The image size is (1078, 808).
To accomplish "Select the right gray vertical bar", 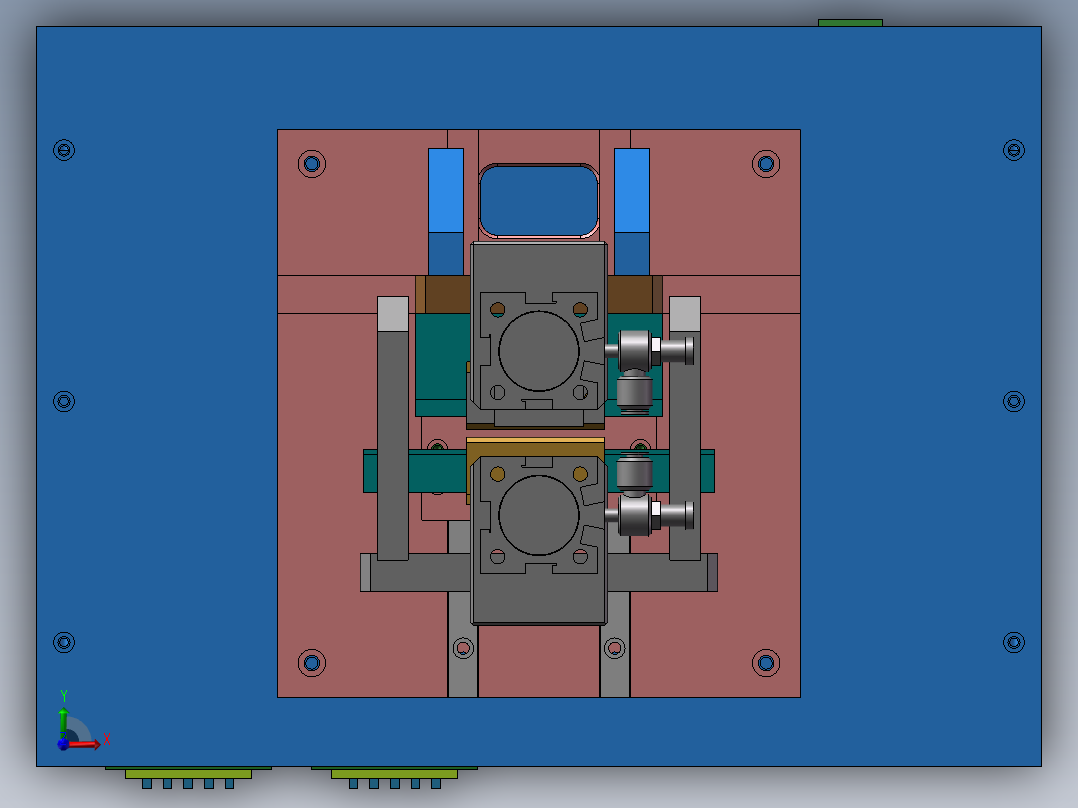I will (x=685, y=428).
